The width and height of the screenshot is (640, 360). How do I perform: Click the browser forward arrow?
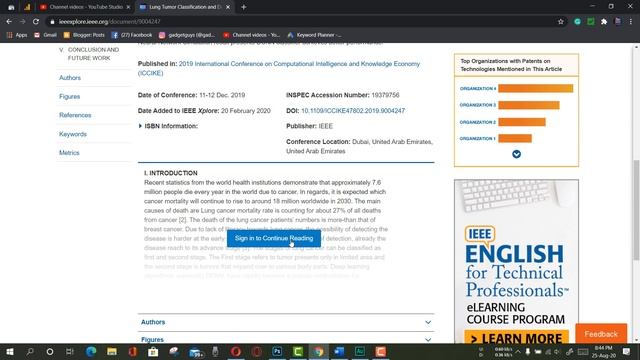point(22,21)
